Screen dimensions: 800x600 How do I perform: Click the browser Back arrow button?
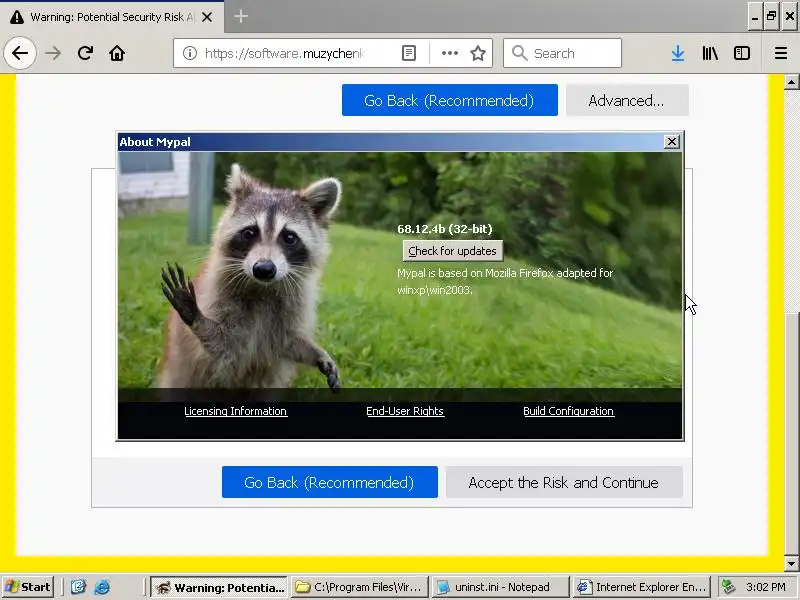[20, 53]
